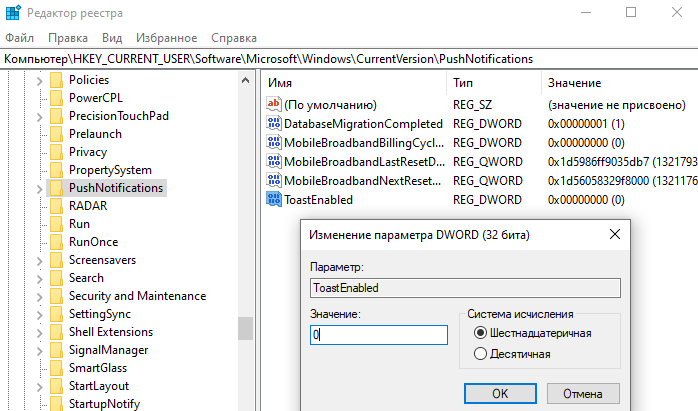Select the MobileBroadbandNextReset... QWORD icon
698x411 pixels.
point(274,180)
